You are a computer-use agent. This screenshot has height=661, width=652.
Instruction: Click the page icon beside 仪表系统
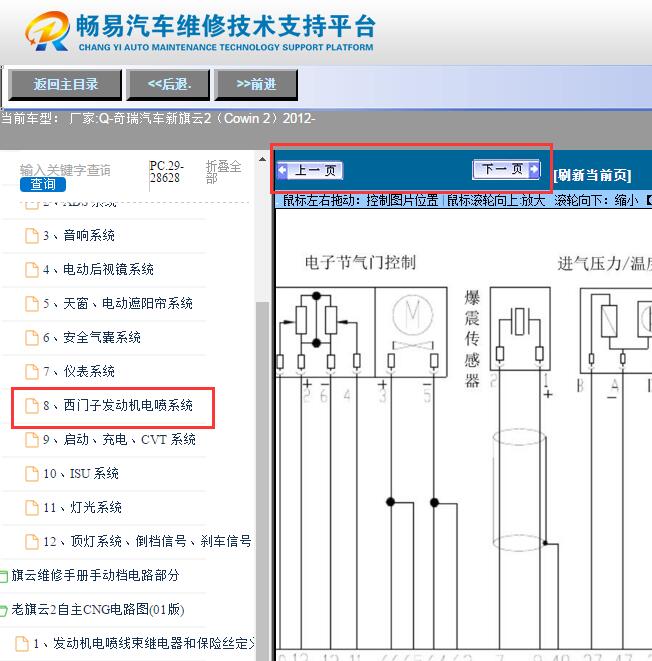(x=32, y=372)
